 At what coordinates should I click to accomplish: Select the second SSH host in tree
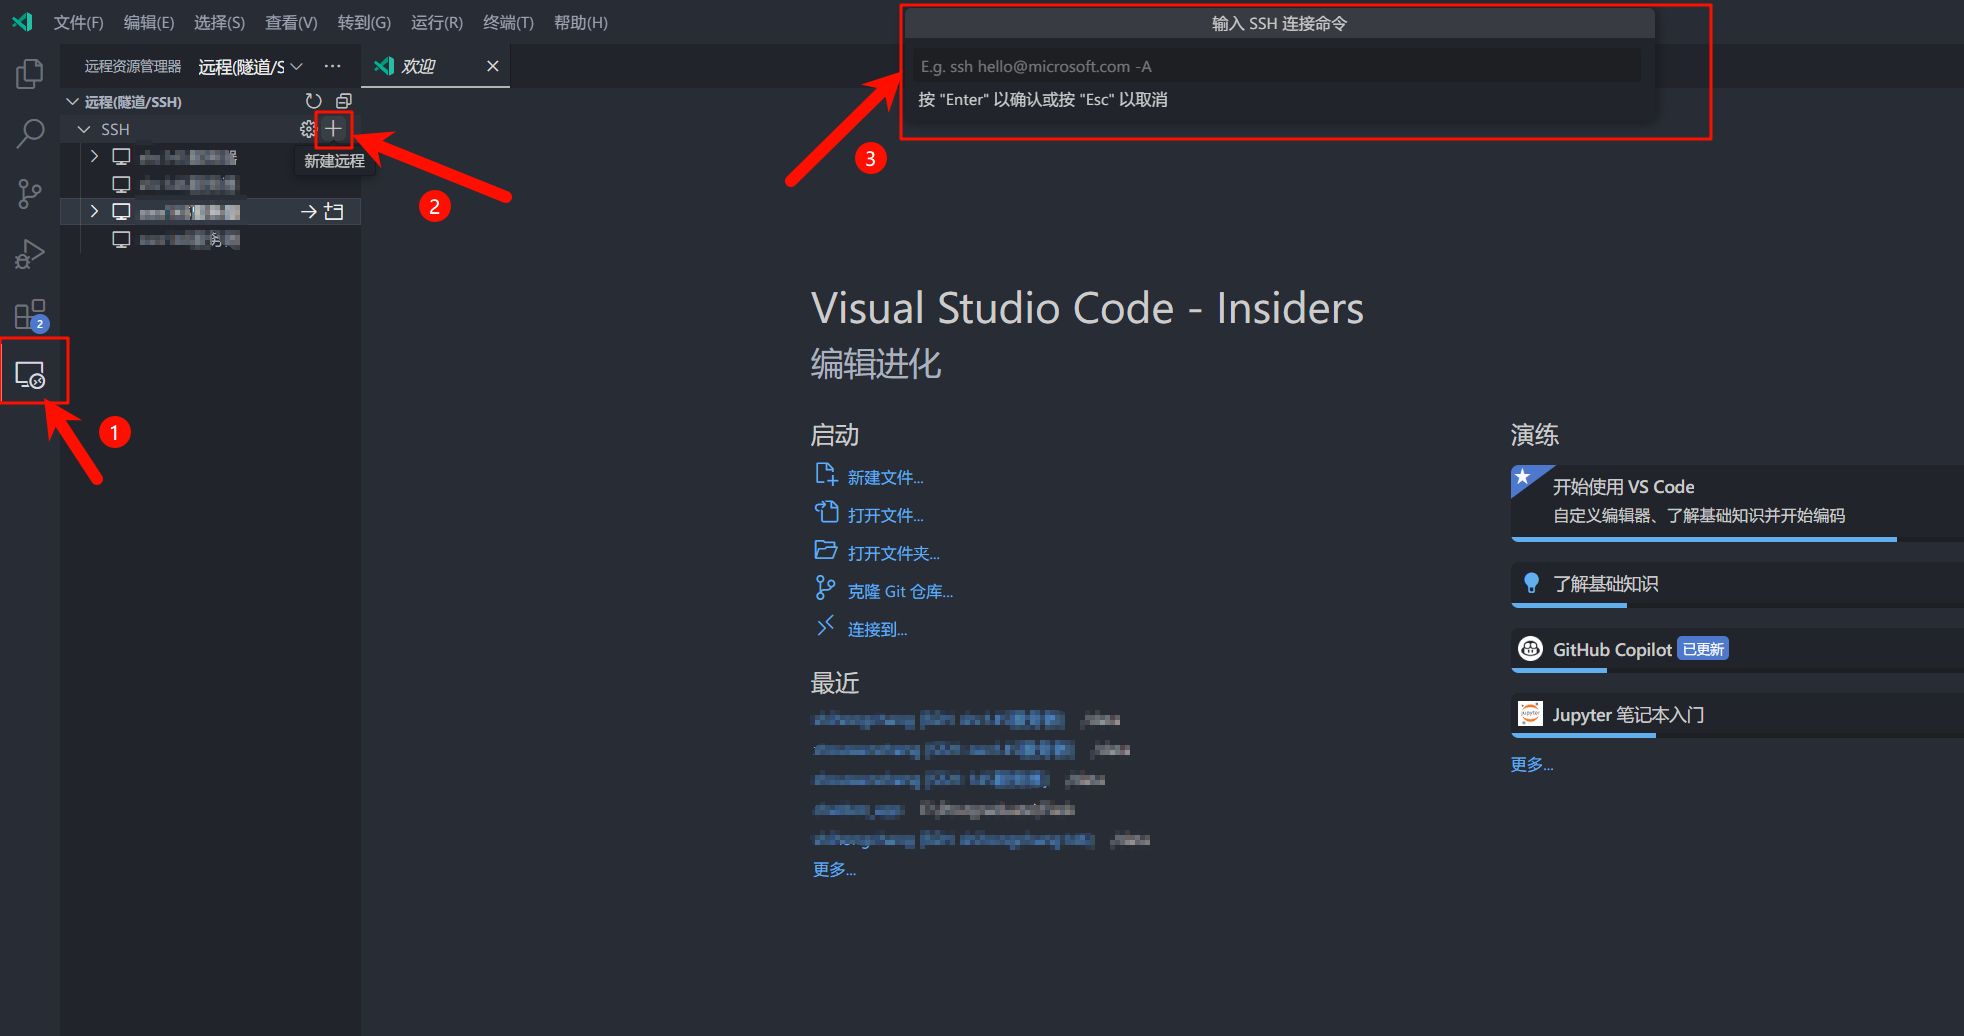point(211,184)
